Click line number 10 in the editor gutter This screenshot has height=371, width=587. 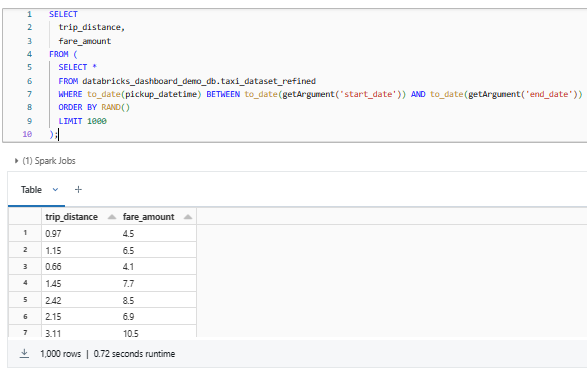(x=27, y=134)
